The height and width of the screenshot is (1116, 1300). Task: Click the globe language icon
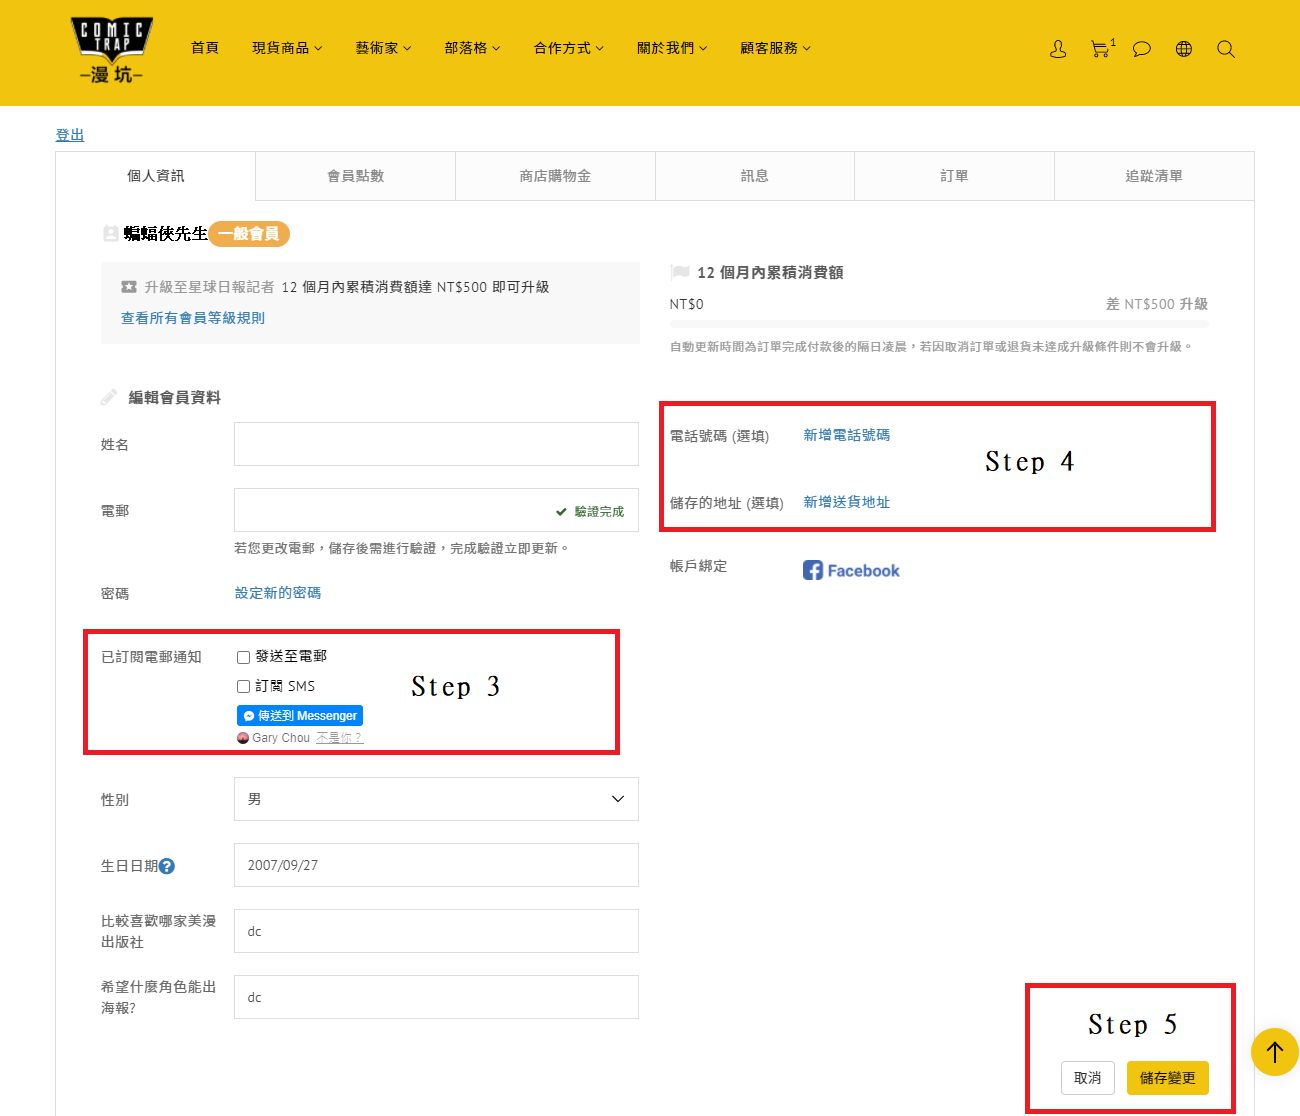click(1184, 49)
